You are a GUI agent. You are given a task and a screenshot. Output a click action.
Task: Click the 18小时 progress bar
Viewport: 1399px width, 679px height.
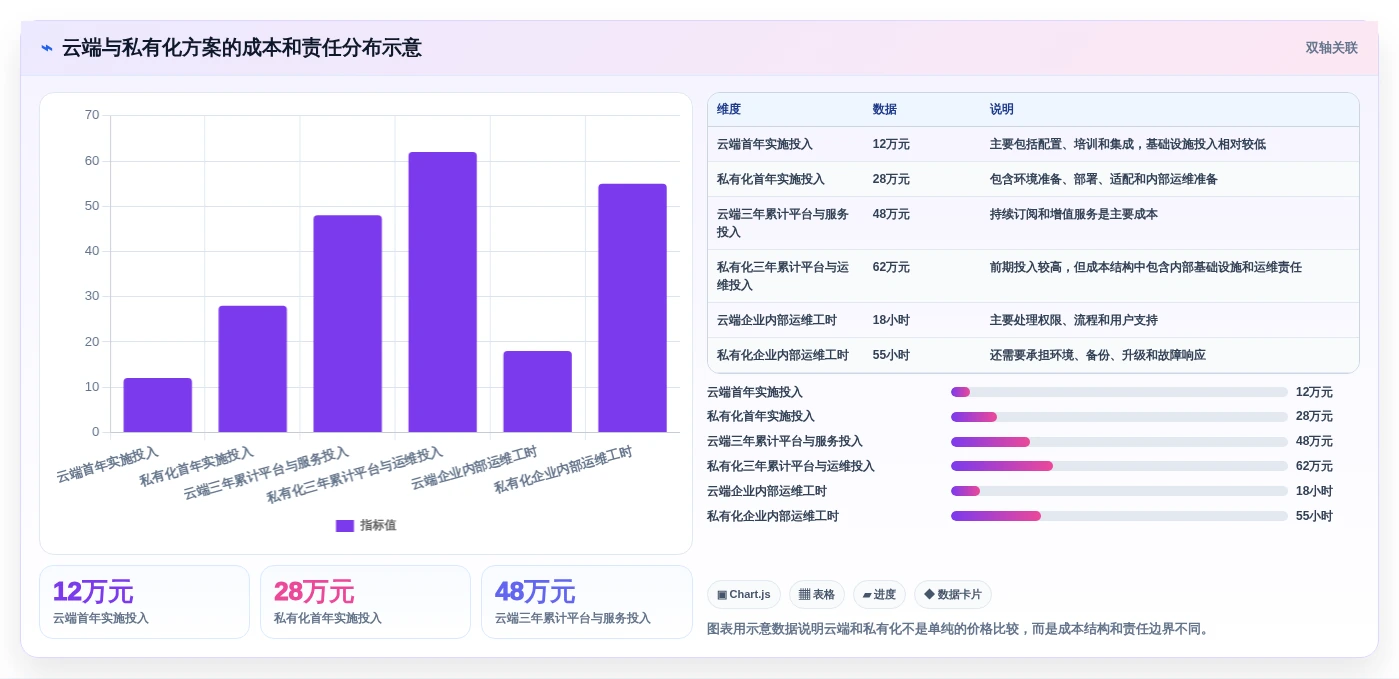tap(1119, 491)
